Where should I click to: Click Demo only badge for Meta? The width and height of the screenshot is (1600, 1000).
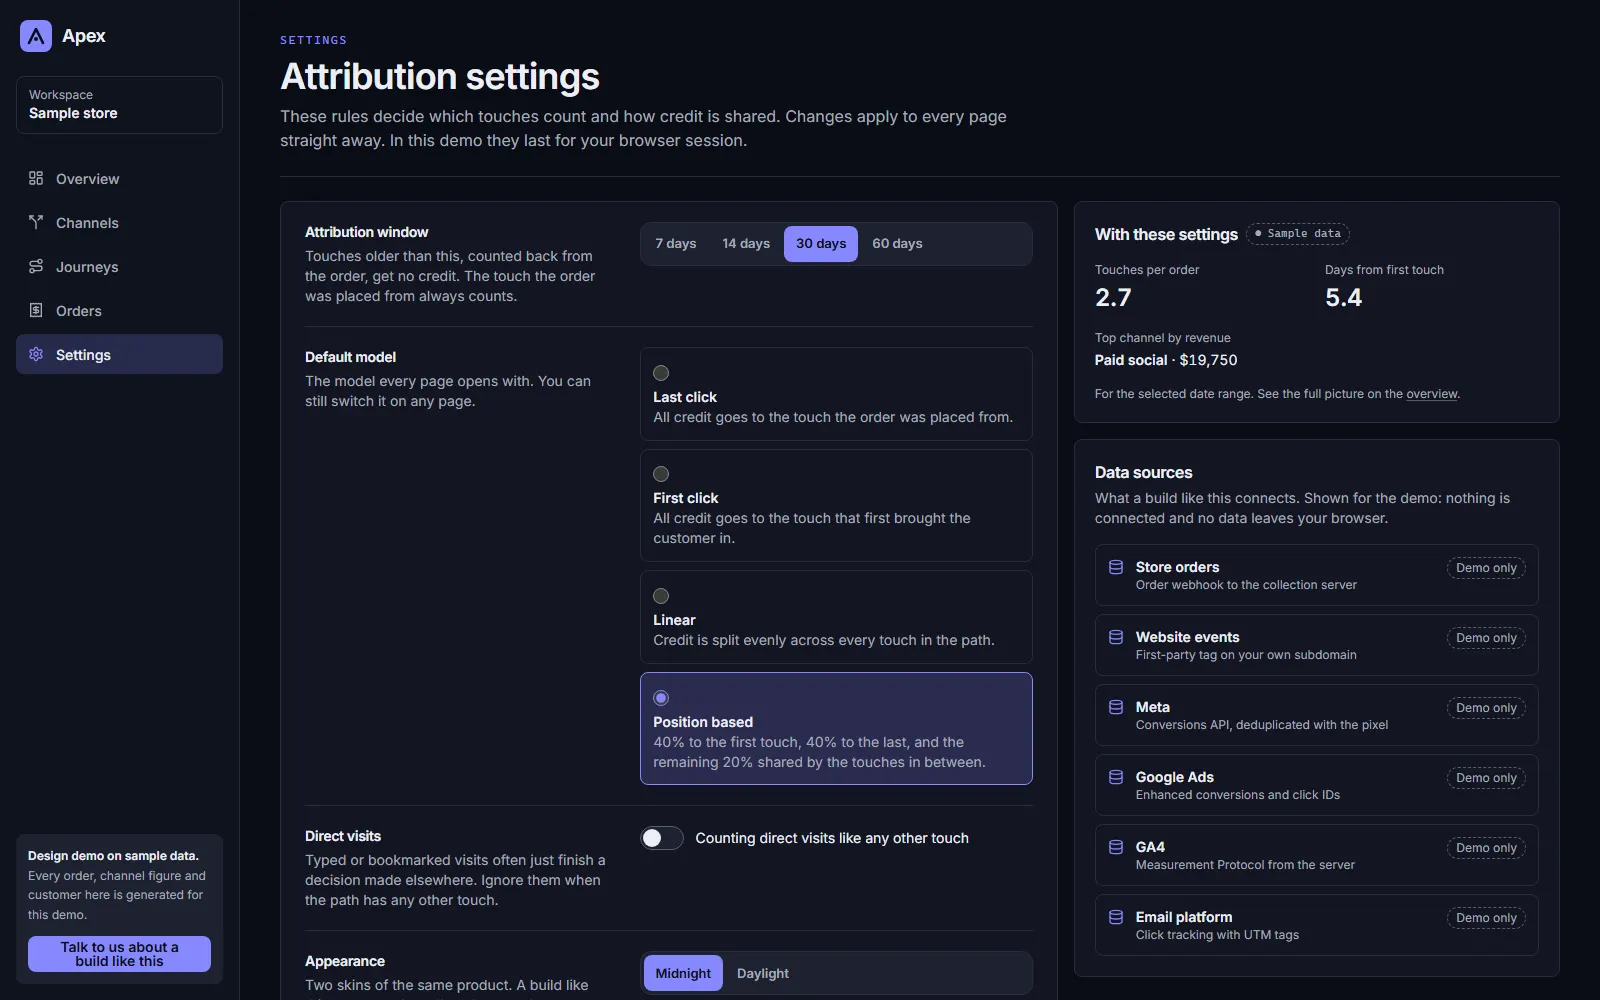coord(1486,708)
